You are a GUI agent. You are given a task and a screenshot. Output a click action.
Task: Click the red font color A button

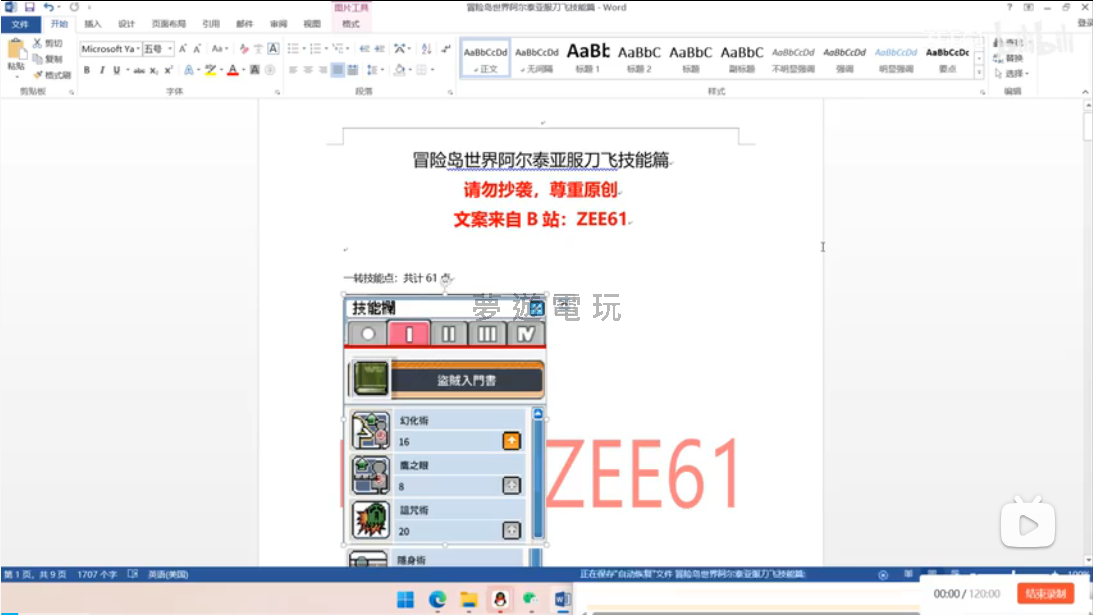(232, 70)
